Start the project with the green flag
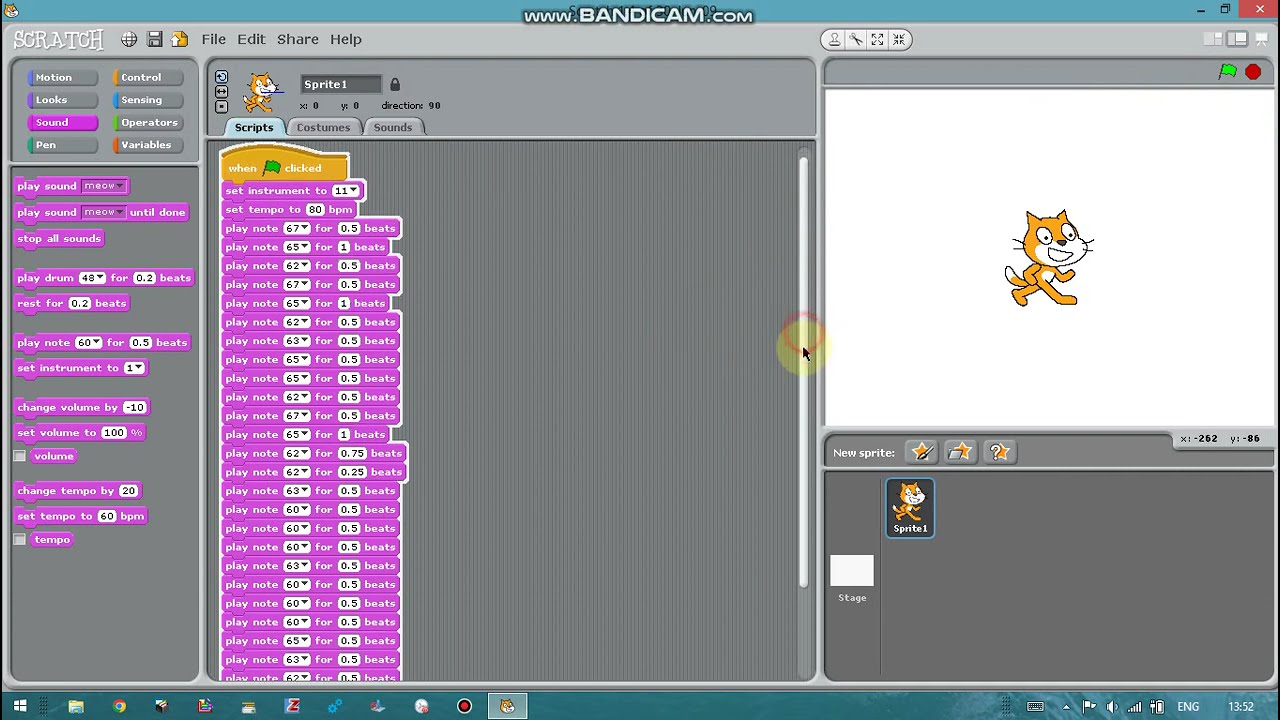The width and height of the screenshot is (1280, 720). [1228, 72]
